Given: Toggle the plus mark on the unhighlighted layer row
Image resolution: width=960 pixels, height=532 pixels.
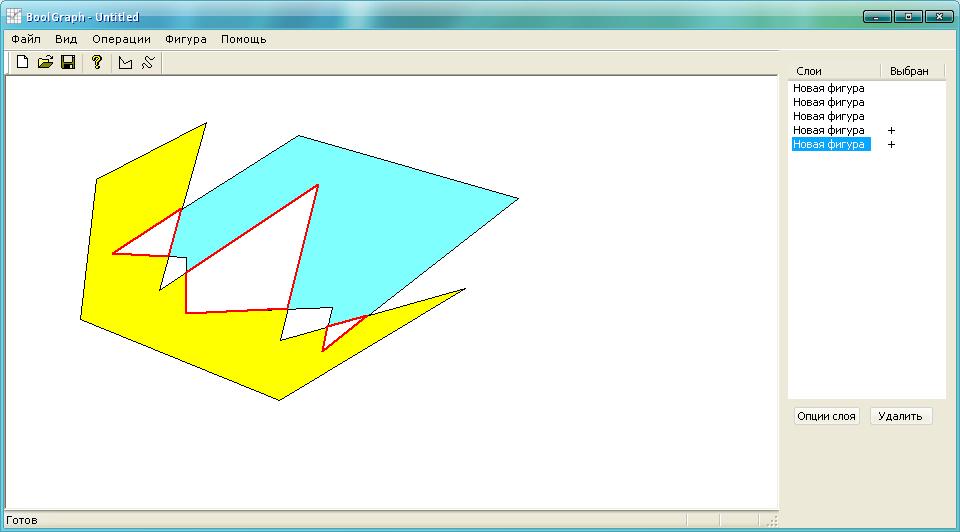Looking at the screenshot, I should [x=891, y=130].
